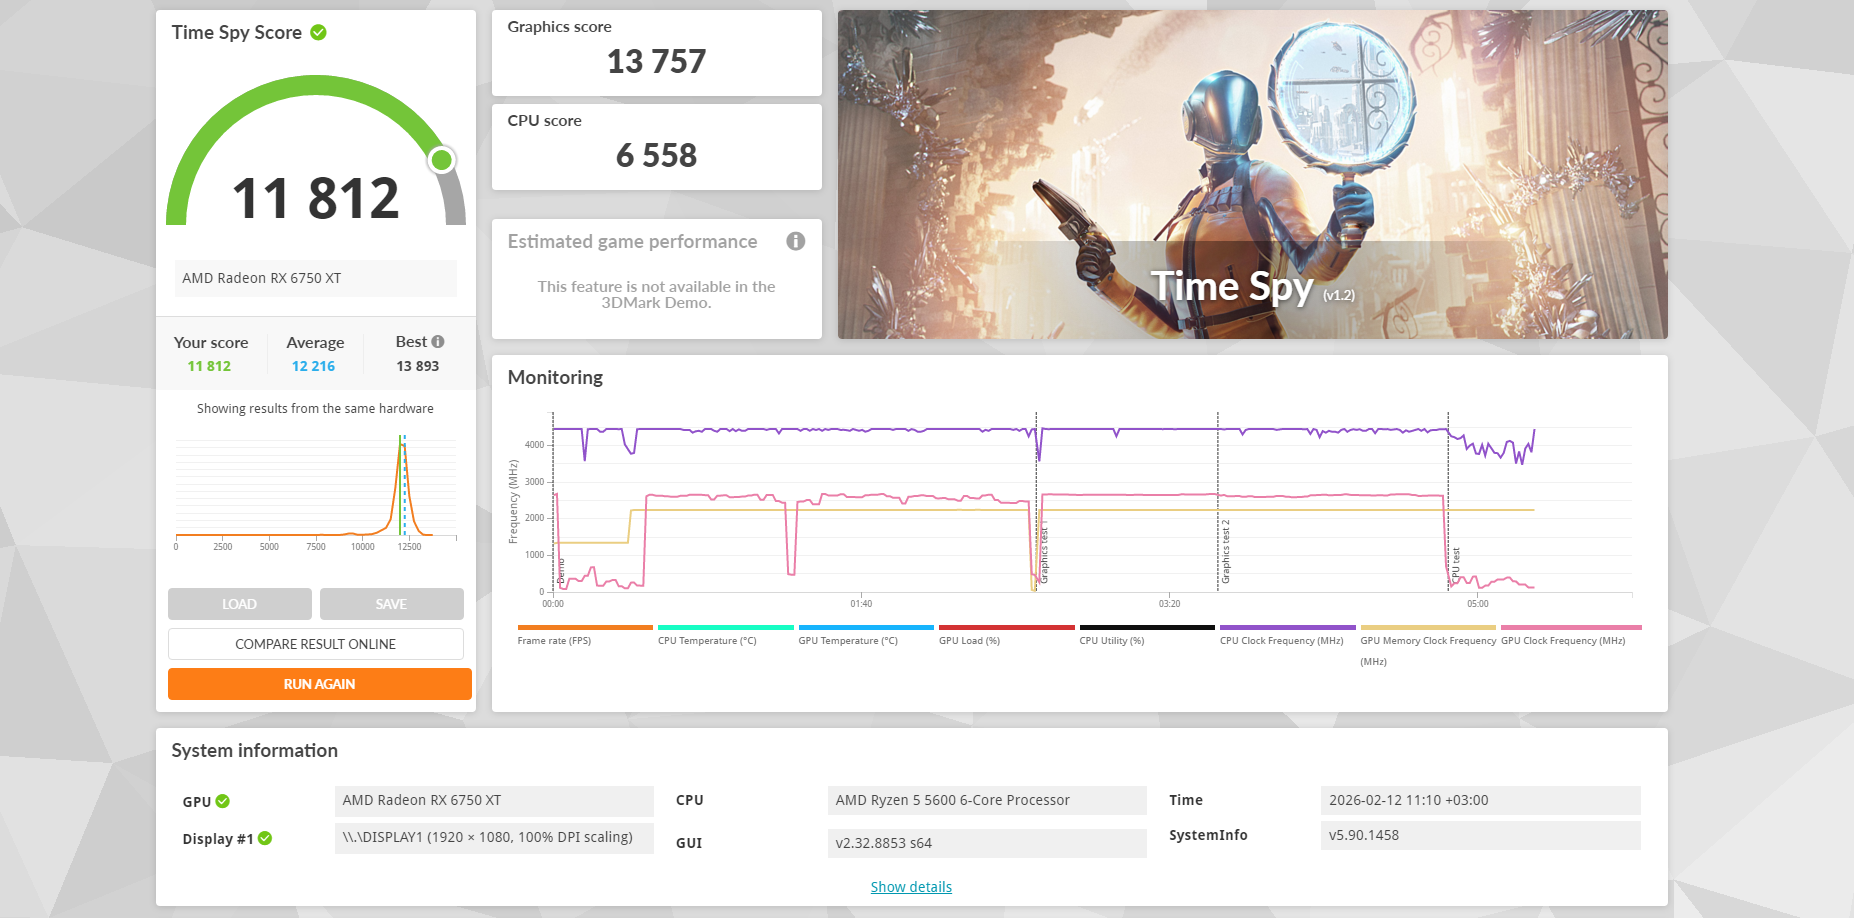This screenshot has width=1854, height=918.
Task: Click the Monitoring section heading
Action: (x=555, y=377)
